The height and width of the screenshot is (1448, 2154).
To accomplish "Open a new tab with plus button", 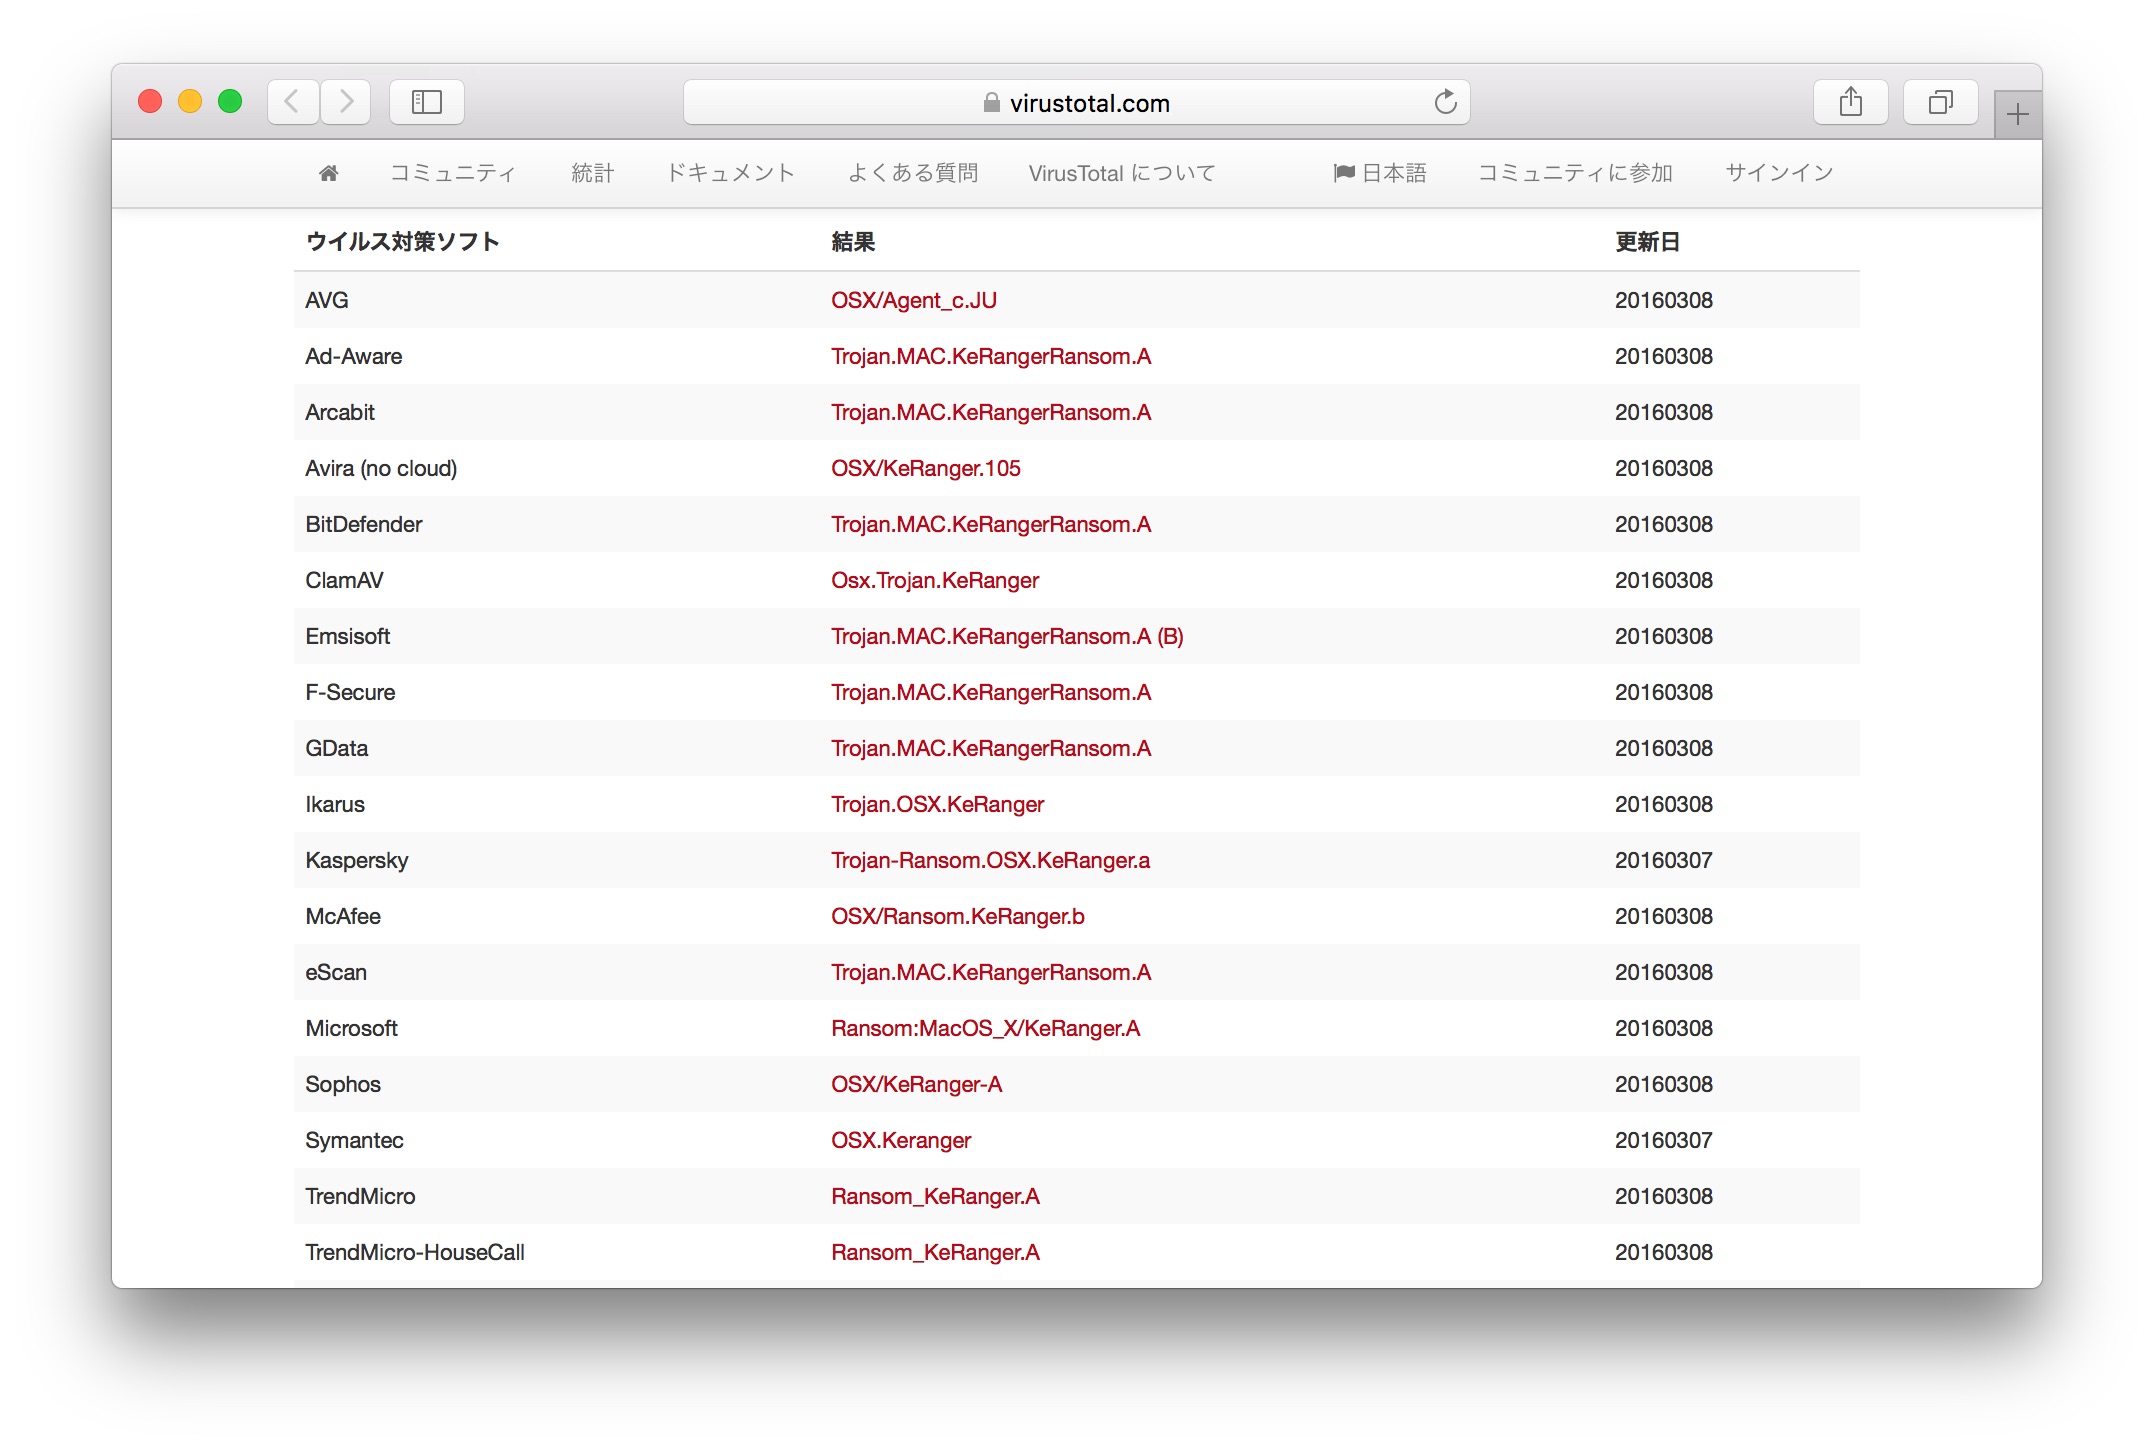I will point(2017,115).
